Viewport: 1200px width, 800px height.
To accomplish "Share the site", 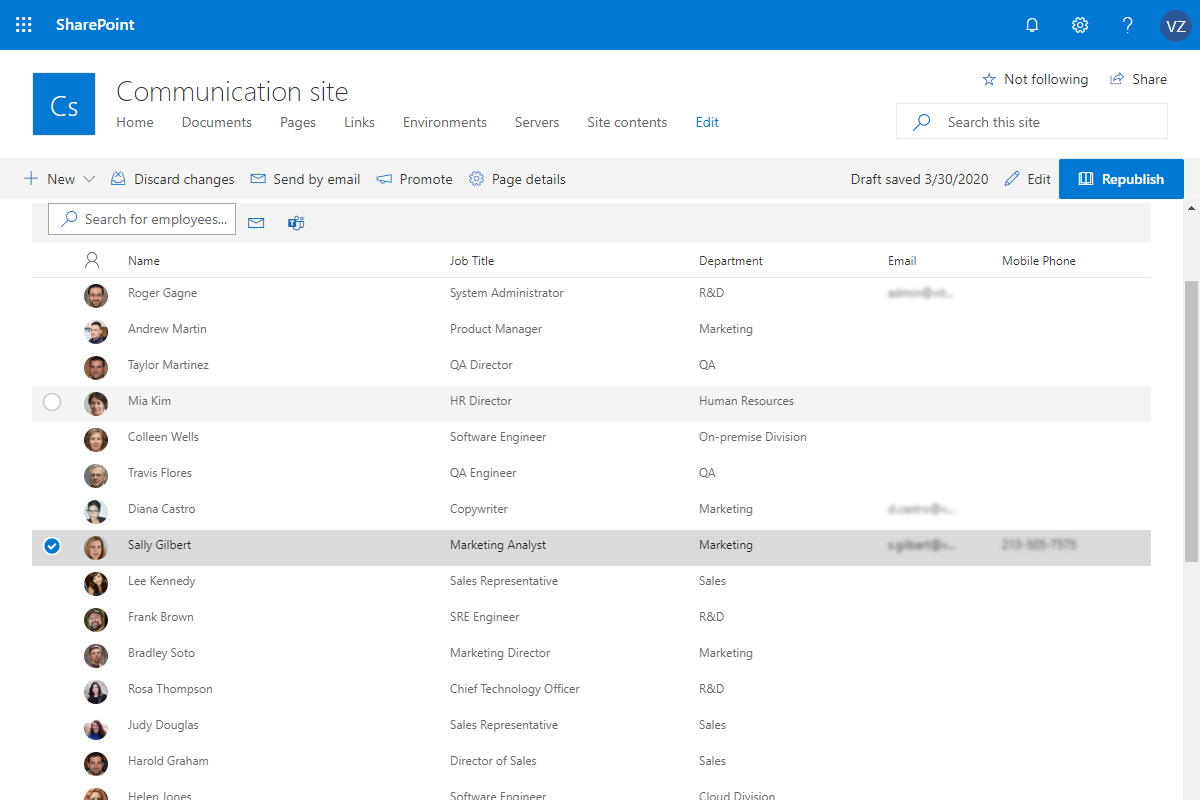I will tap(1139, 79).
